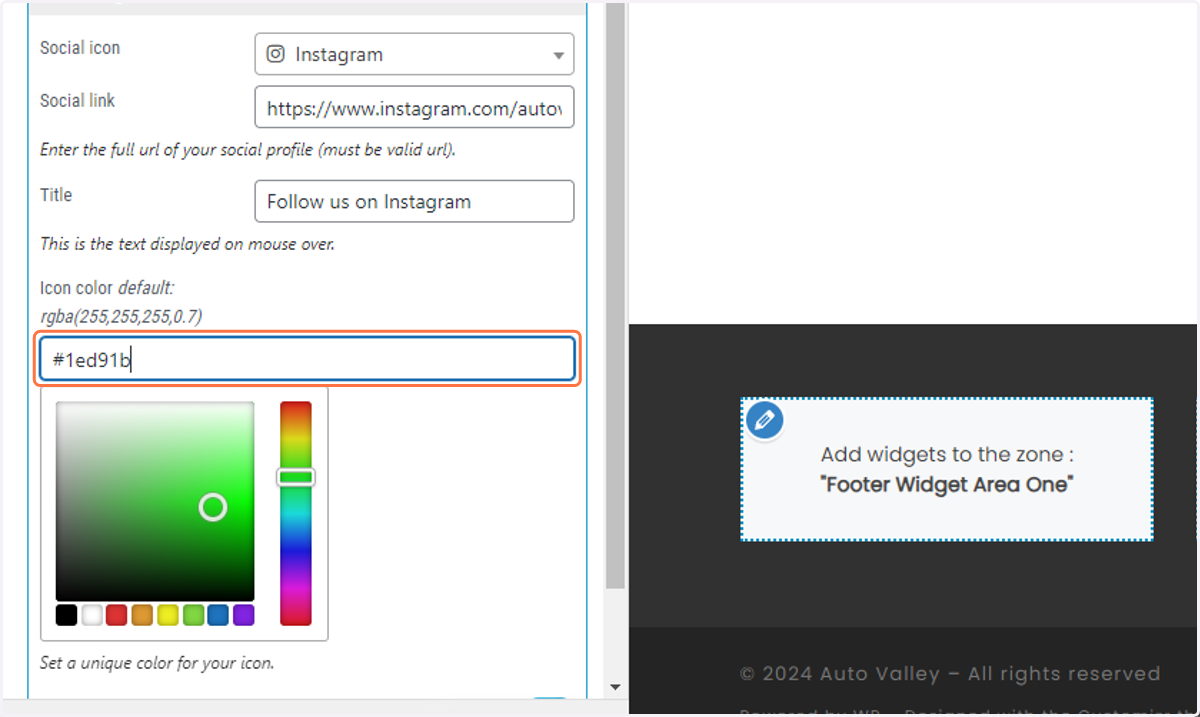The height and width of the screenshot is (717, 1200).
Task: Click the Title field 'Follow us on Instagram'
Action: coord(414,201)
